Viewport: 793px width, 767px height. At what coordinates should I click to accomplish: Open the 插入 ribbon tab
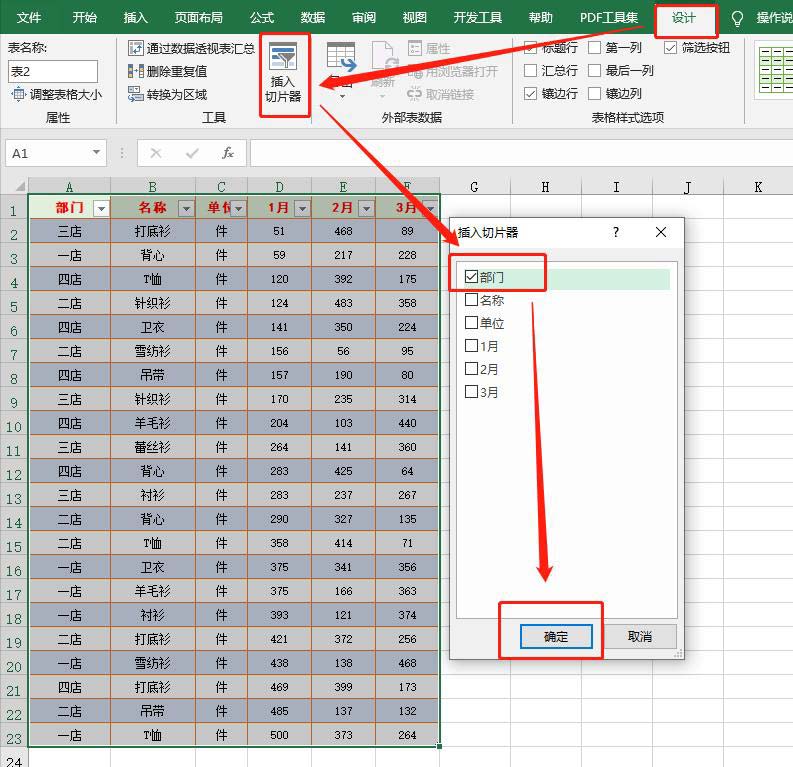136,18
